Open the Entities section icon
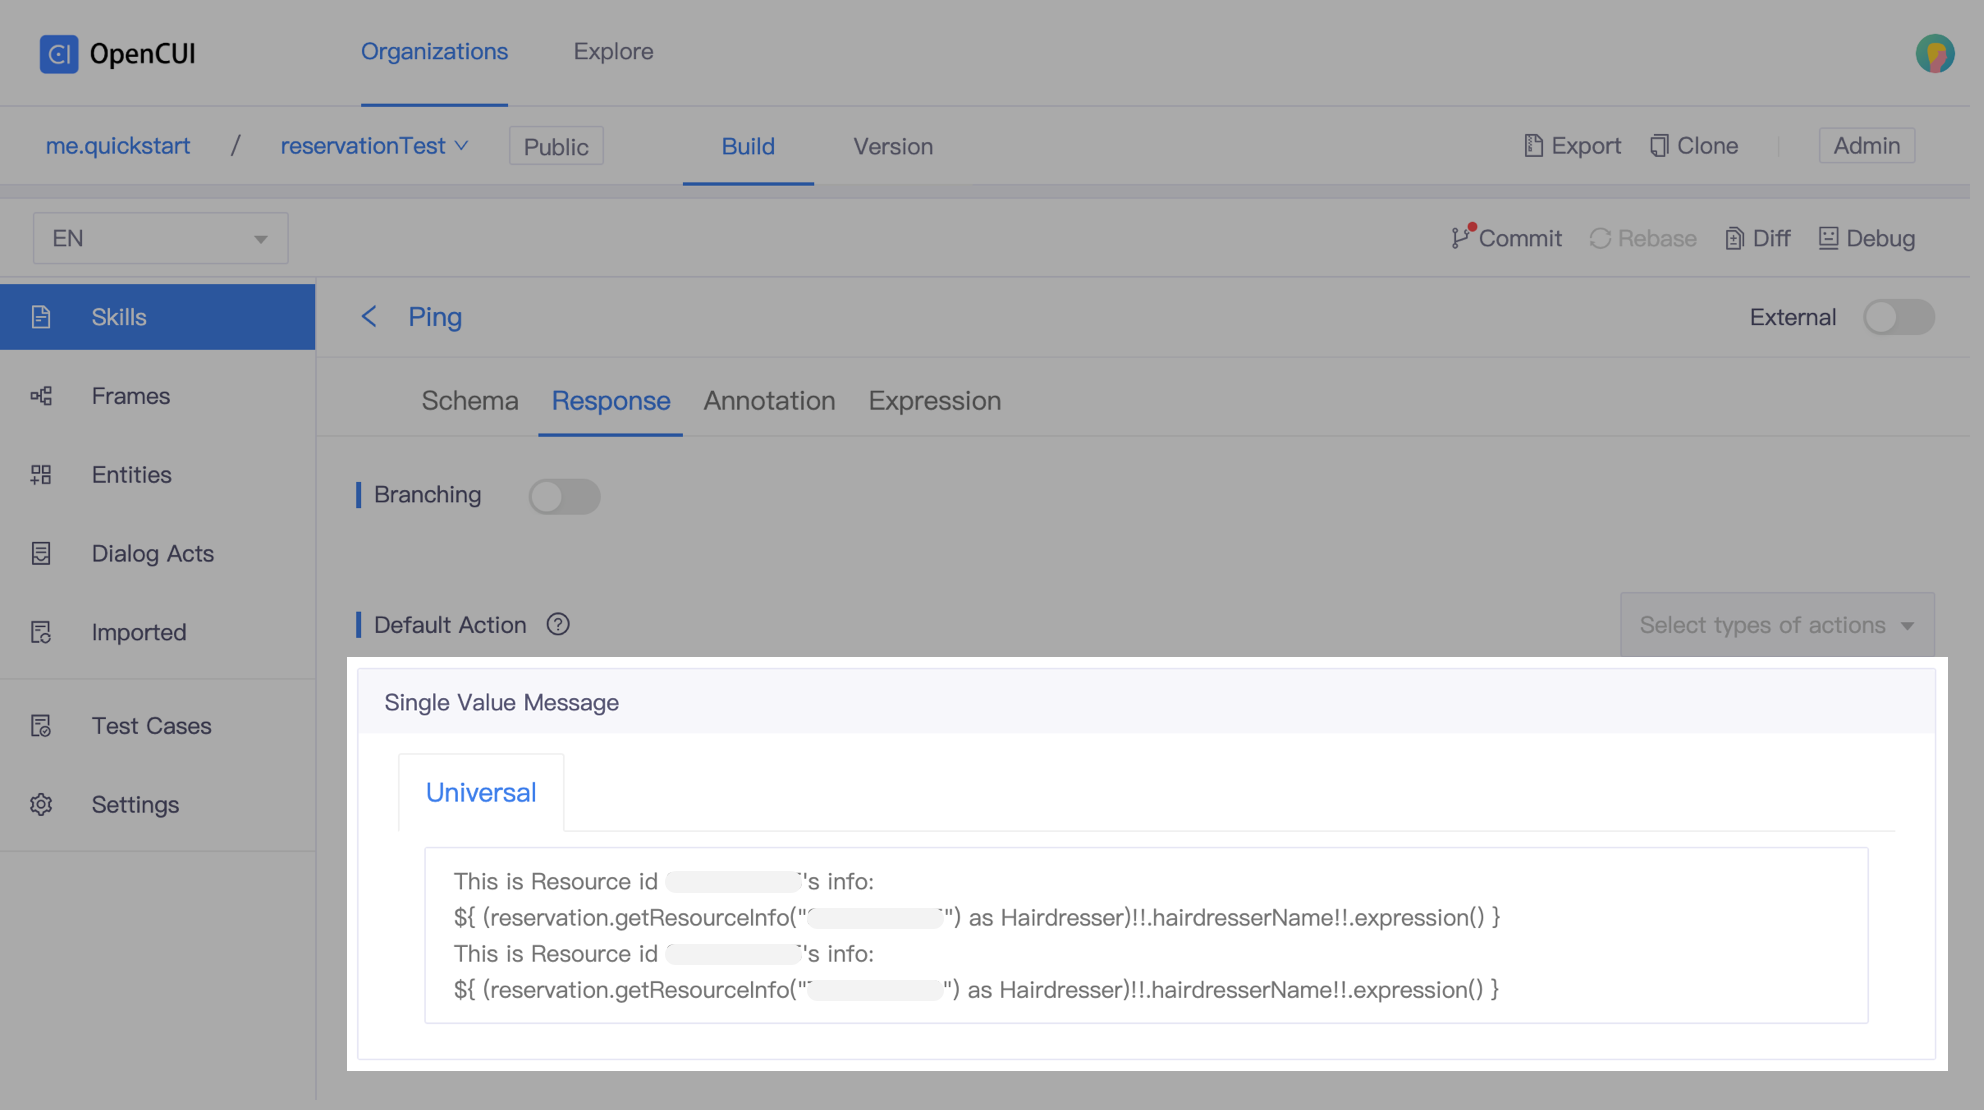Viewport: 1984px width, 1110px height. click(x=41, y=474)
